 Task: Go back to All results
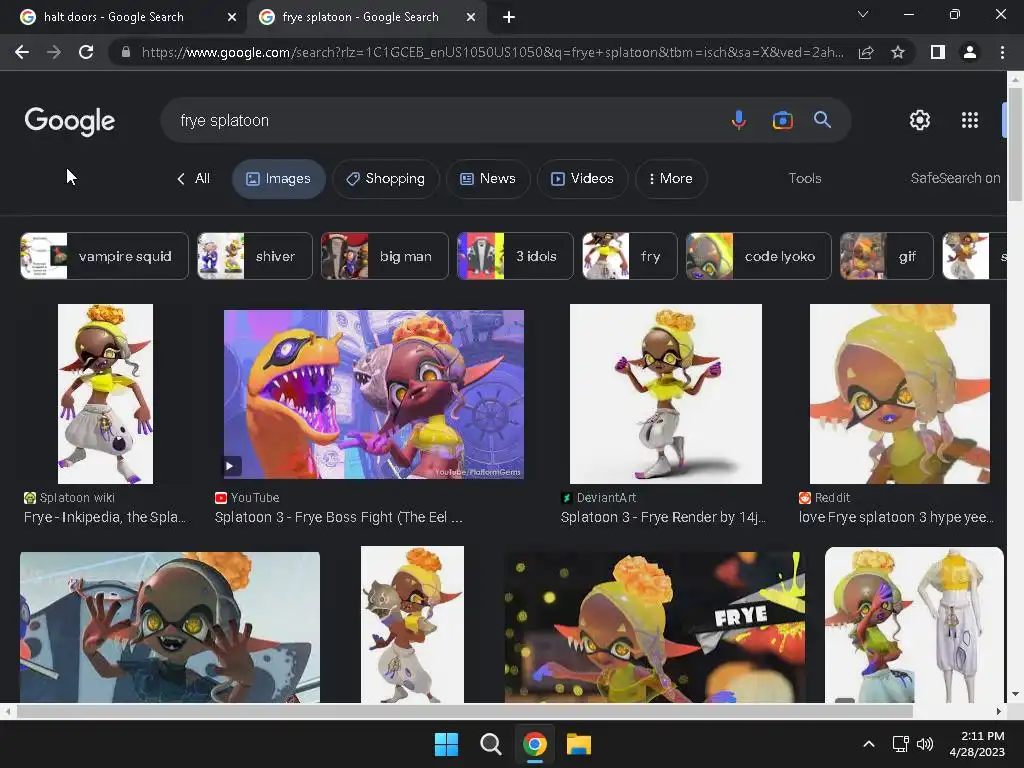(x=193, y=178)
